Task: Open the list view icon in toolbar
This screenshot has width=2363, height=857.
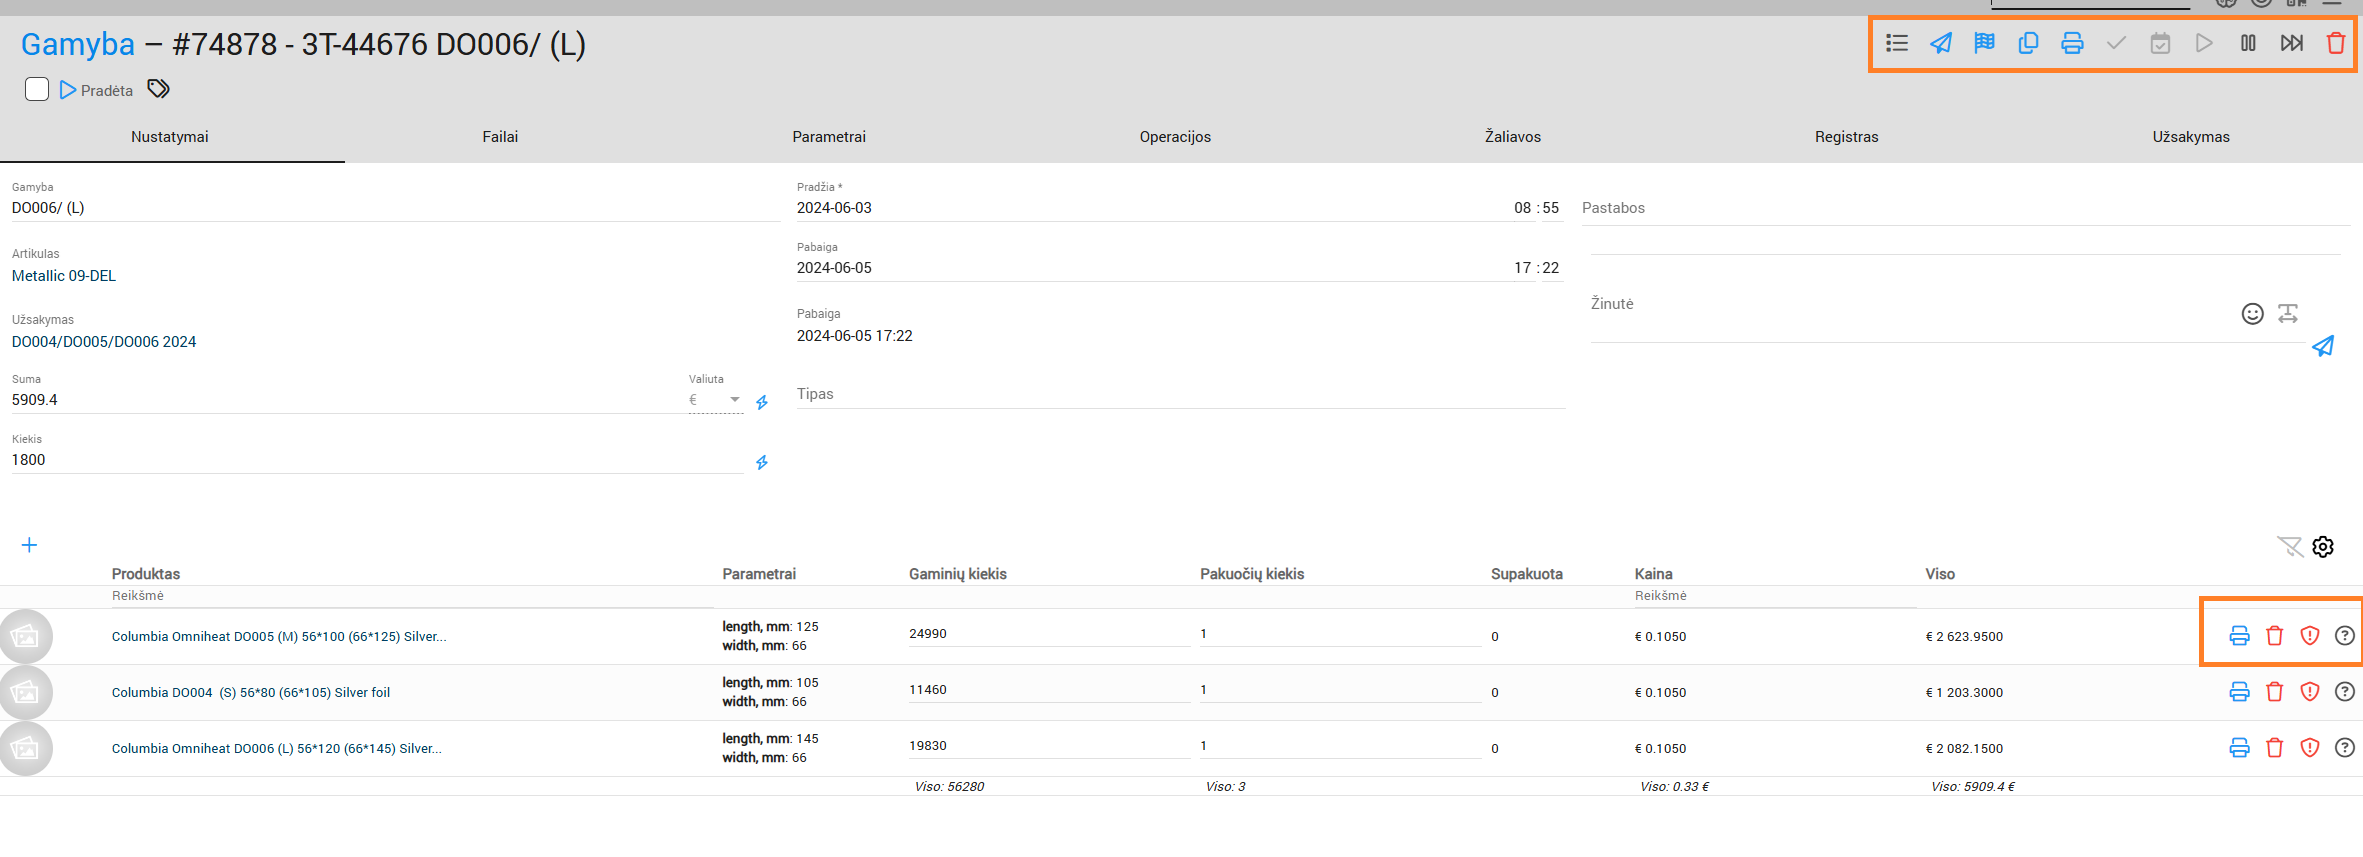Action: tap(1896, 43)
